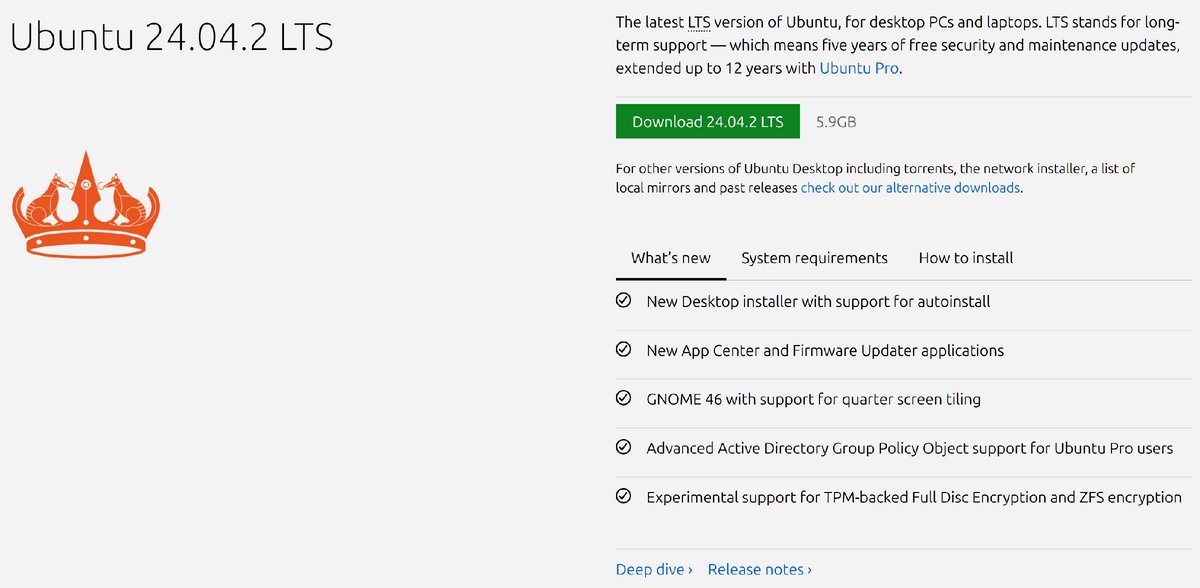Click the chevron arrow after Deep dive
1200x588 pixels.
(690, 570)
